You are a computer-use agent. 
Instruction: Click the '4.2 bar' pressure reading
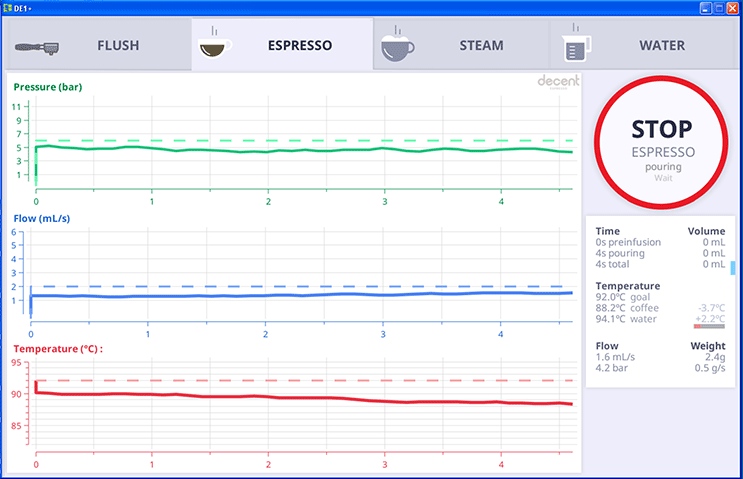point(611,368)
